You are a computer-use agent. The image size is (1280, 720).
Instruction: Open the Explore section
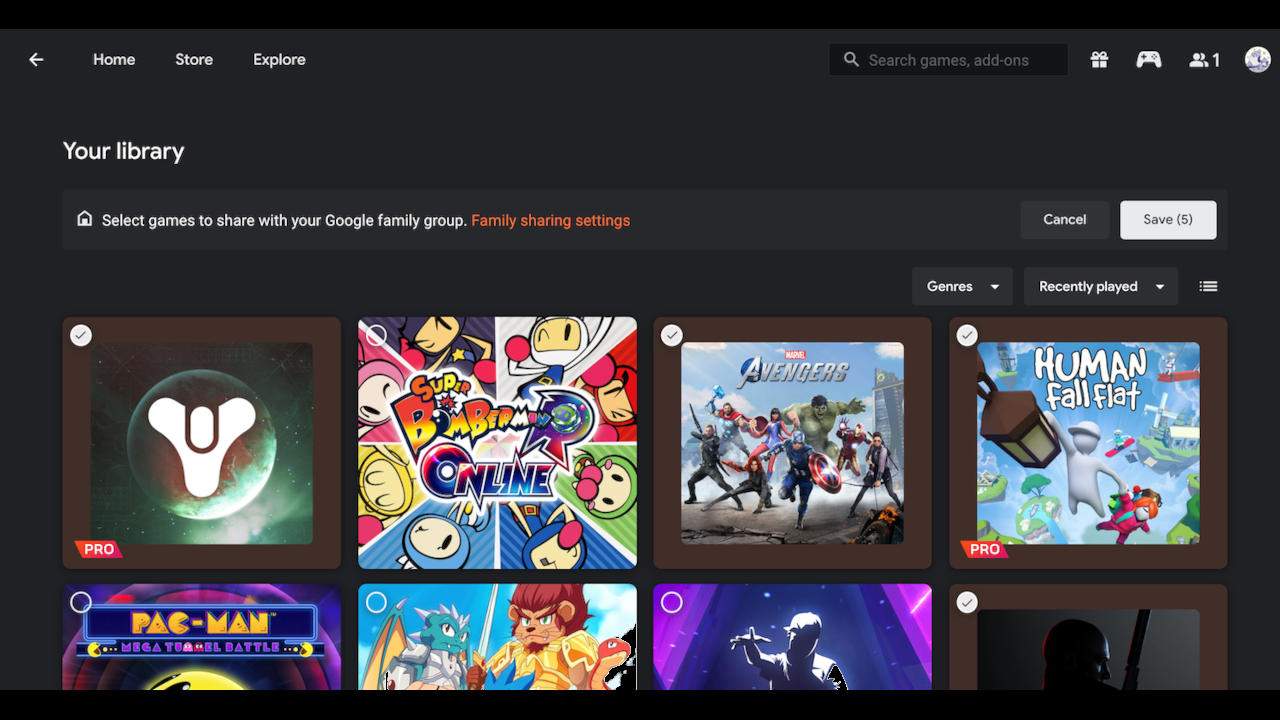(278, 59)
